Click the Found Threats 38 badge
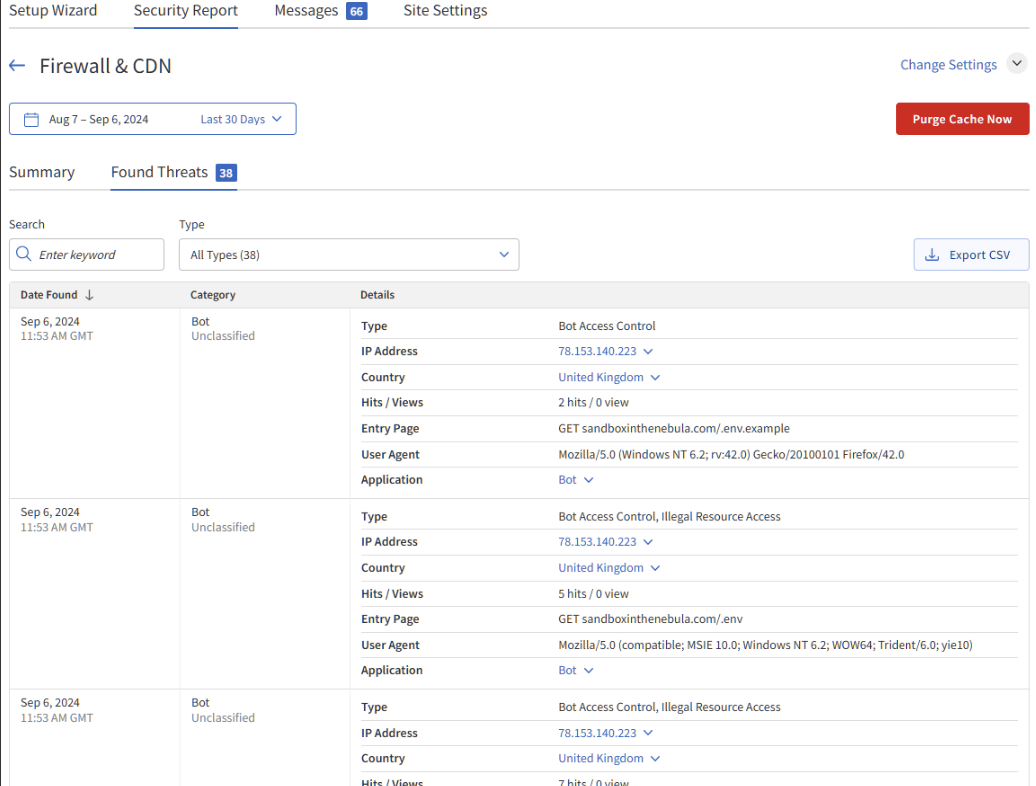 (x=226, y=173)
